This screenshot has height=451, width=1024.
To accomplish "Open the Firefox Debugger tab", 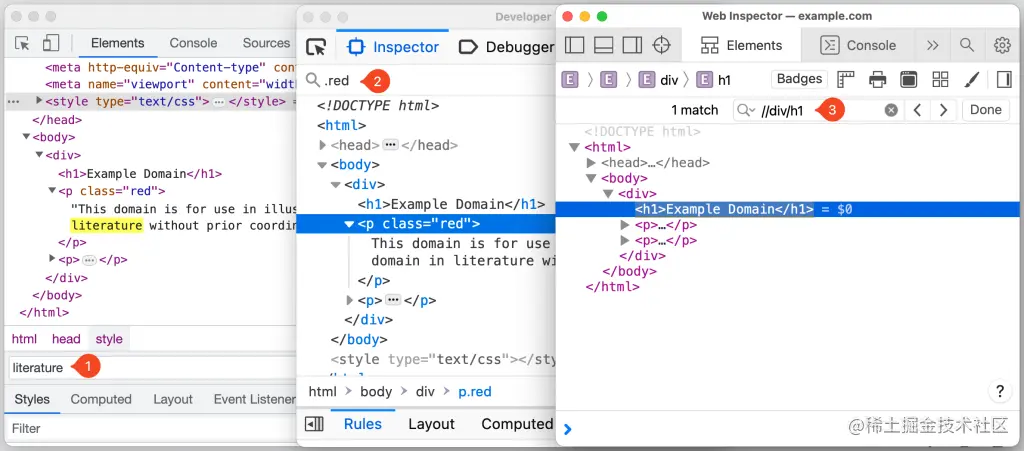I will [507, 47].
